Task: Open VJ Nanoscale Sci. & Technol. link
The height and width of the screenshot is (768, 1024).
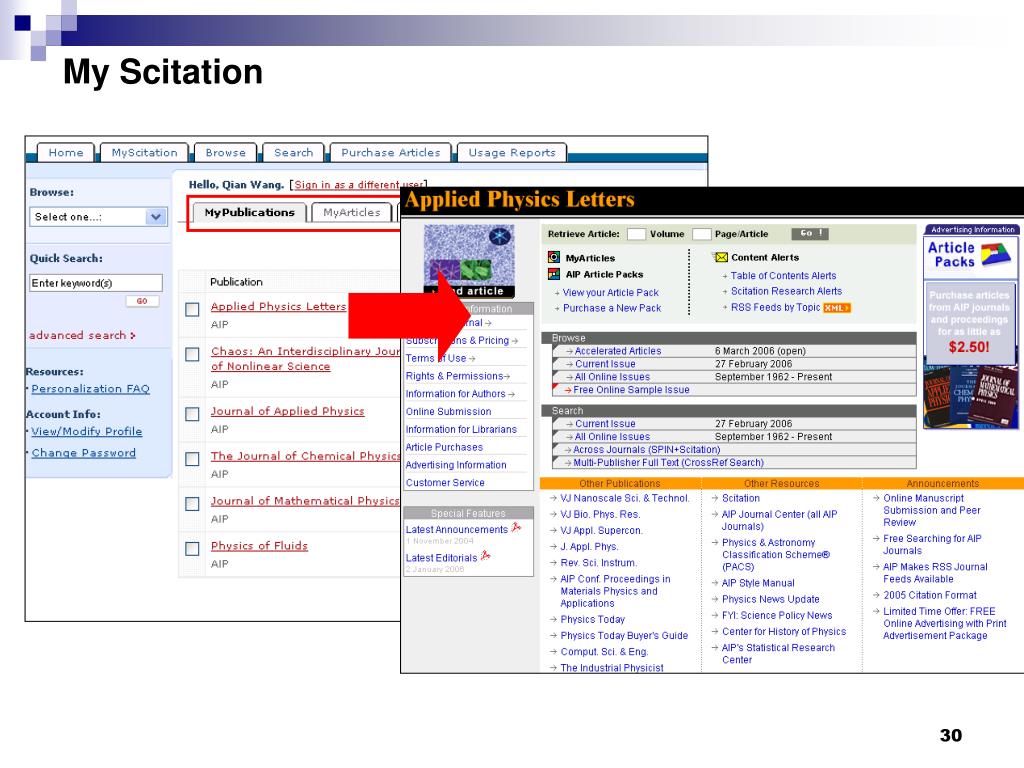Action: click(x=624, y=498)
